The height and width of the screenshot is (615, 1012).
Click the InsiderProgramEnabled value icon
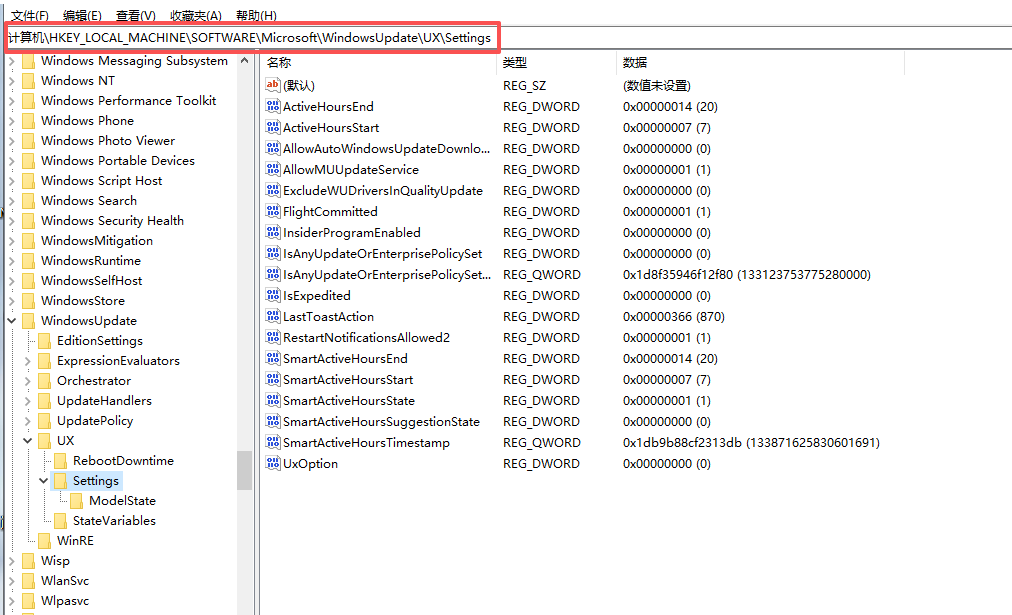point(273,232)
